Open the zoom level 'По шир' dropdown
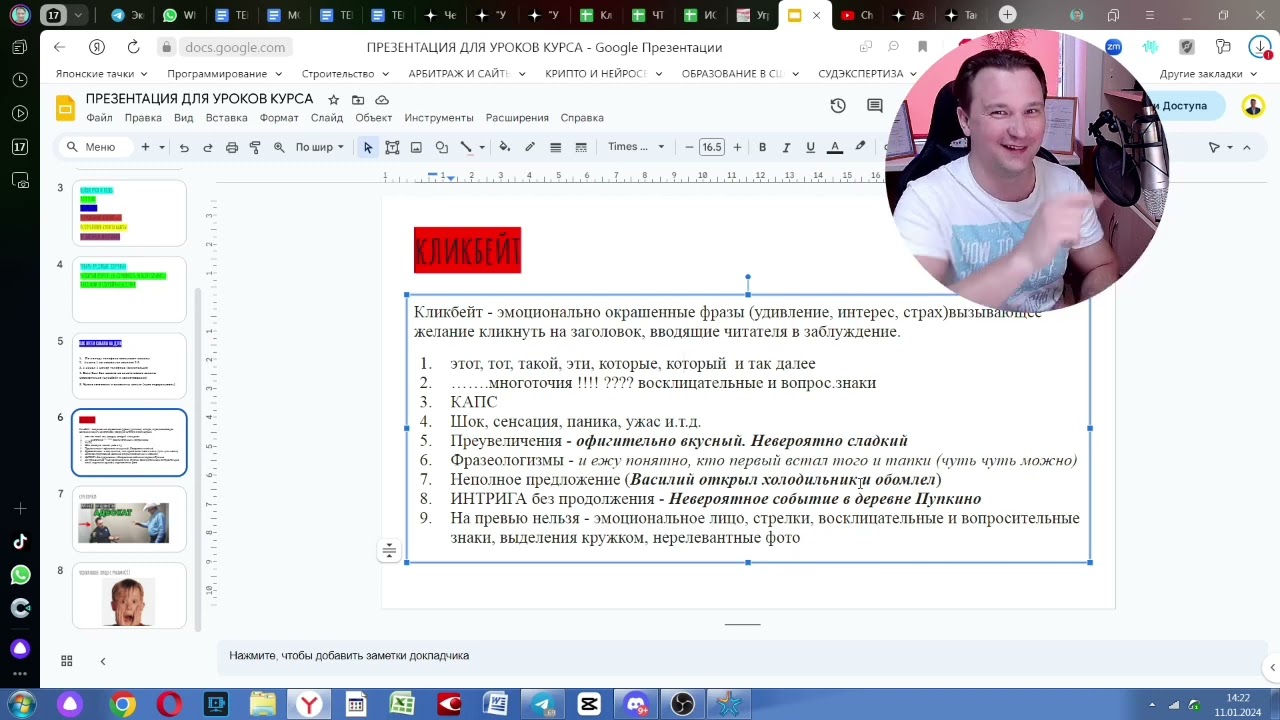 (319, 147)
